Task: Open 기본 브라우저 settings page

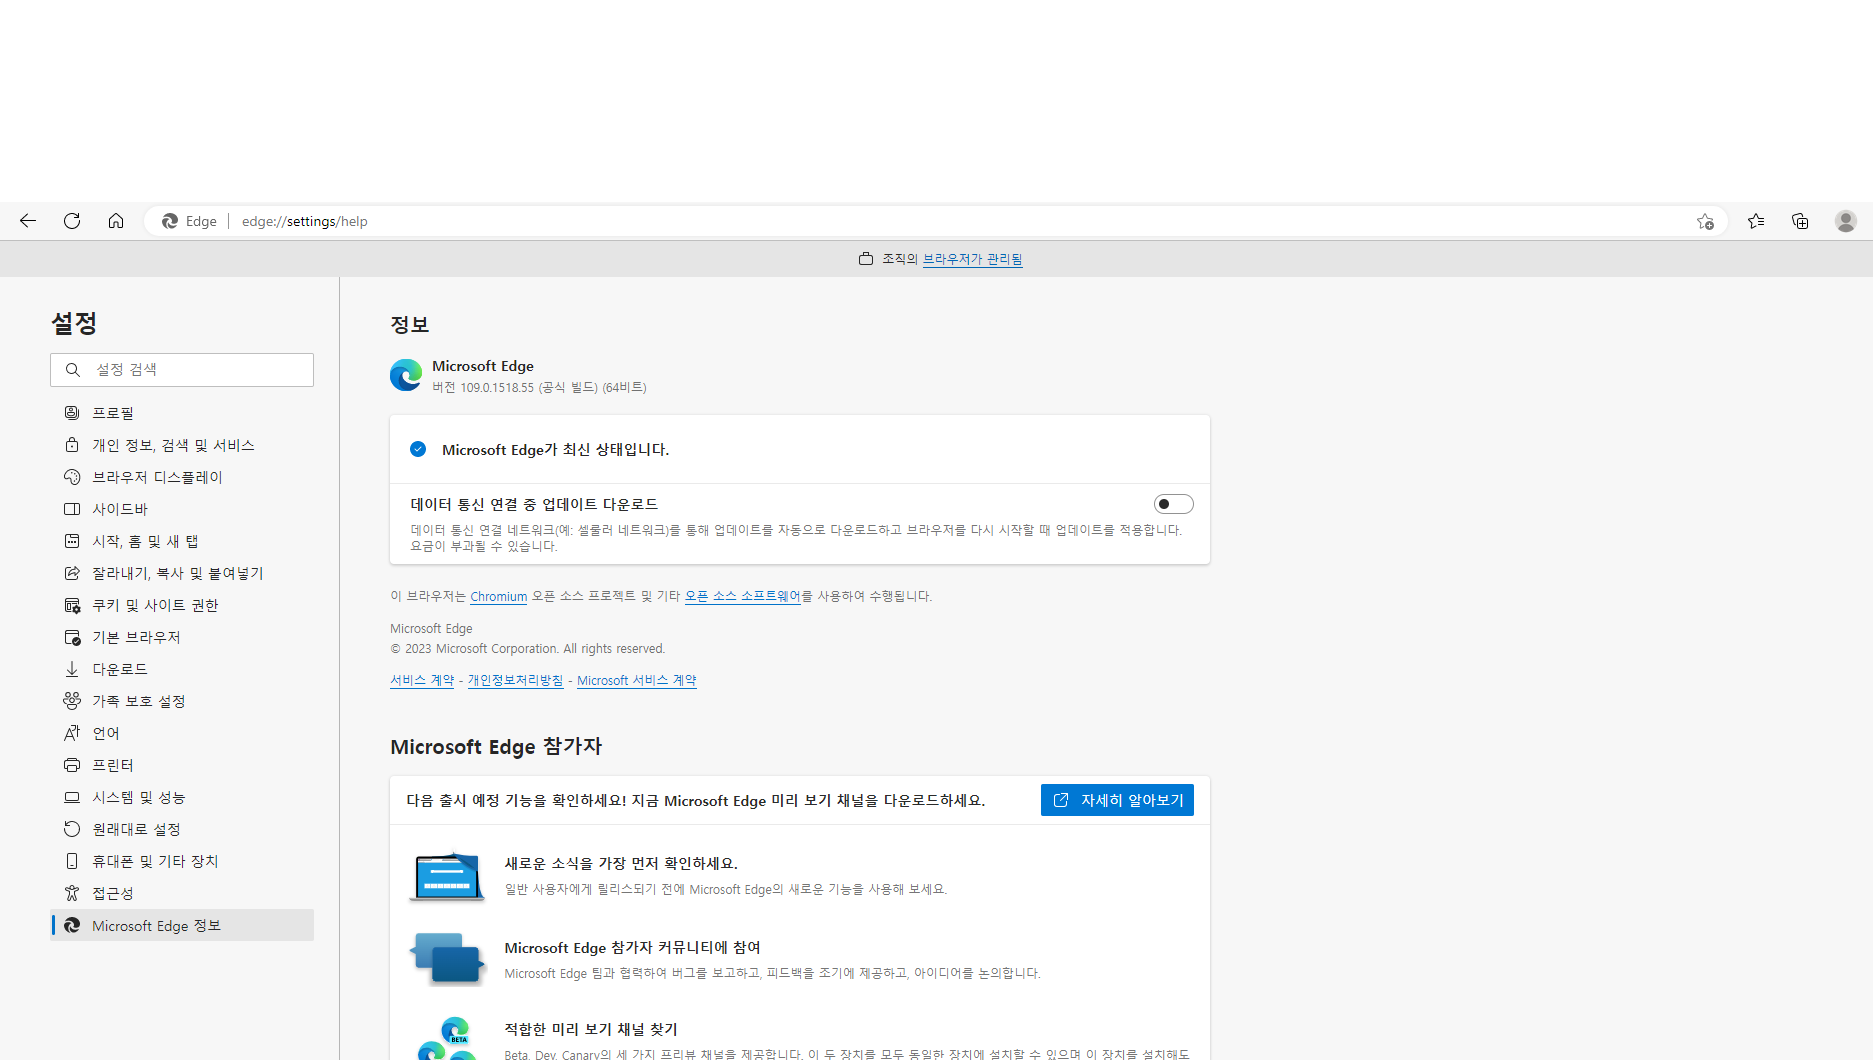Action: 182,637
